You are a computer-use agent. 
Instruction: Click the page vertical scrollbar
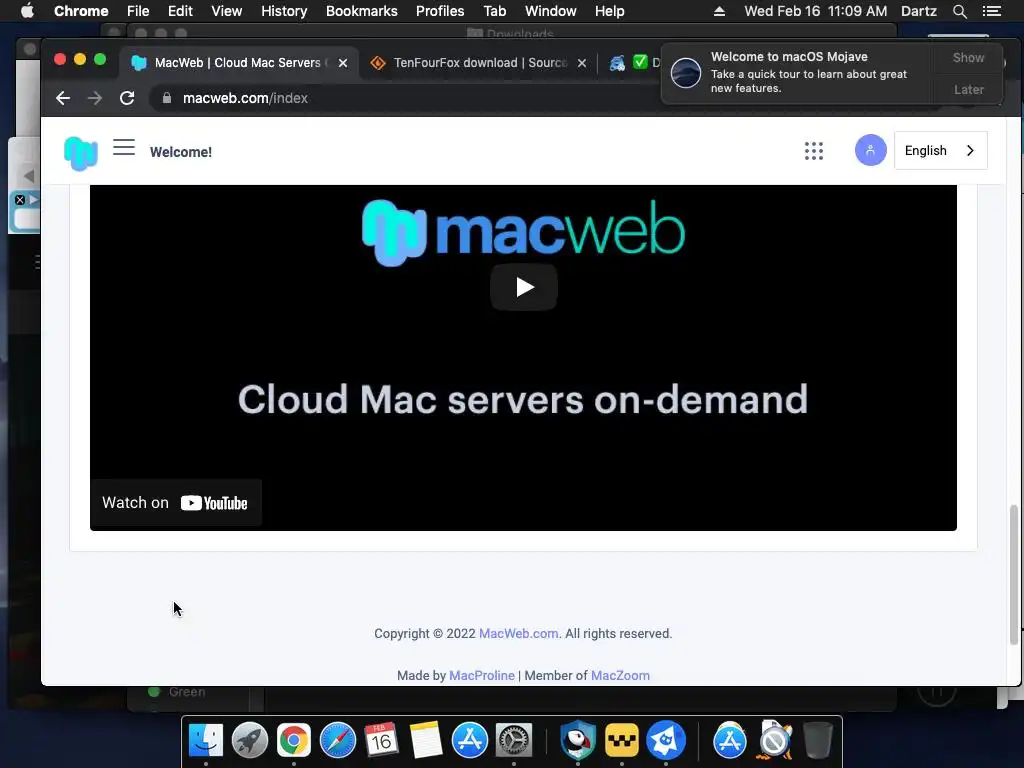coord(1014,575)
